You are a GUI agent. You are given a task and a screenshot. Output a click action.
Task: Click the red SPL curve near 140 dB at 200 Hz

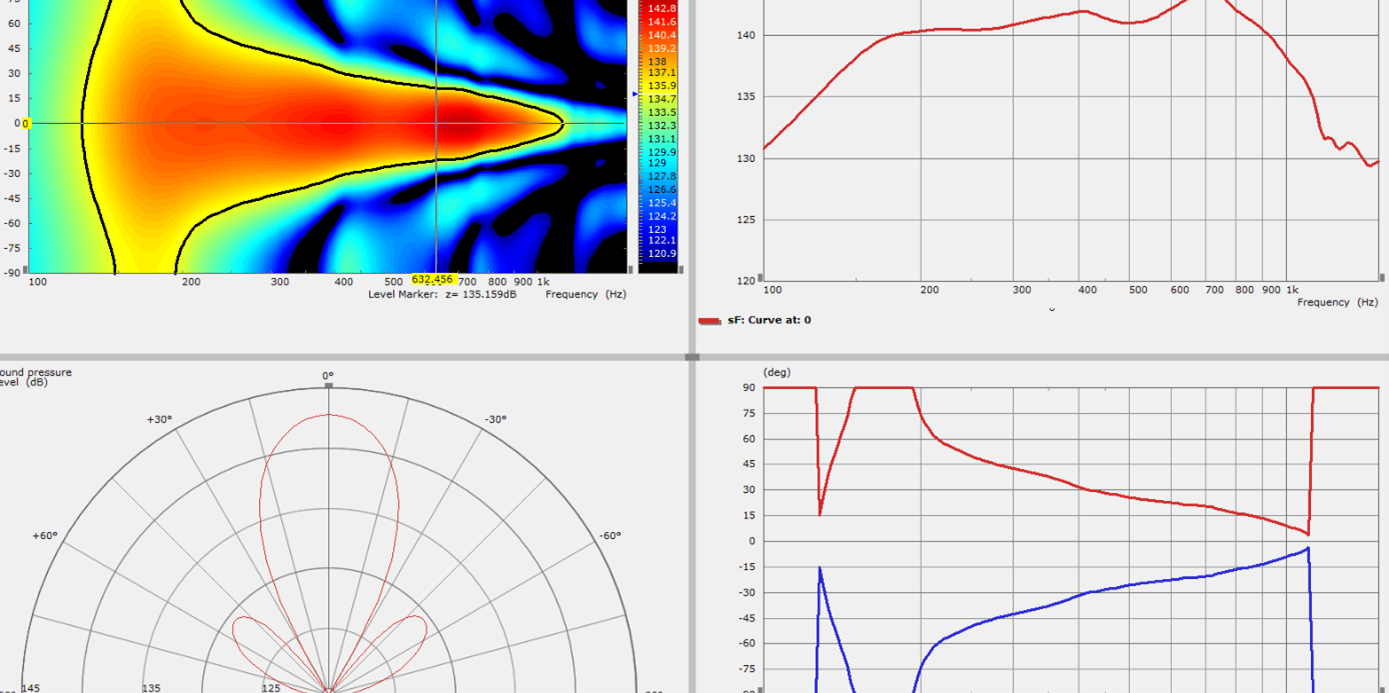point(929,31)
